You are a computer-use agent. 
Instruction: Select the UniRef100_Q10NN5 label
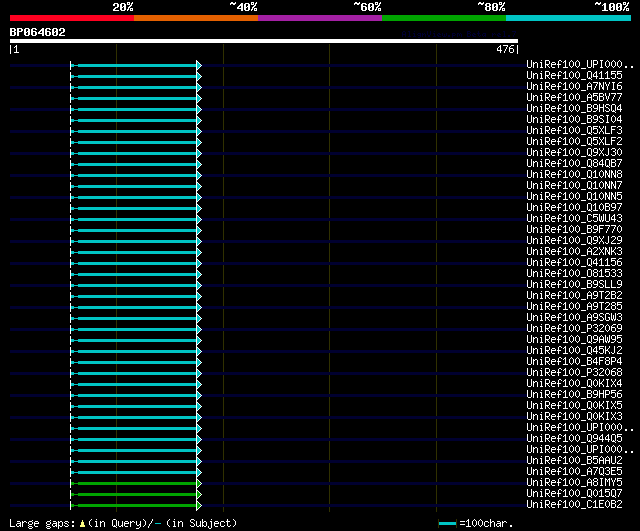point(574,197)
